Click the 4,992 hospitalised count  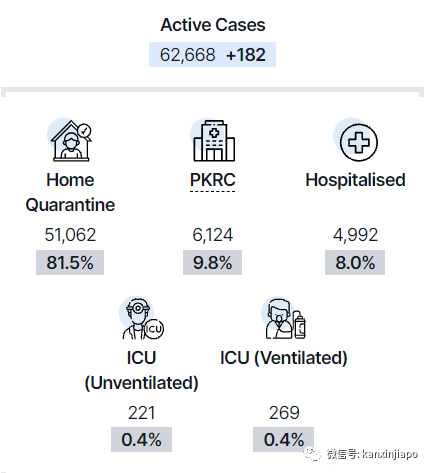pyautogui.click(x=355, y=235)
